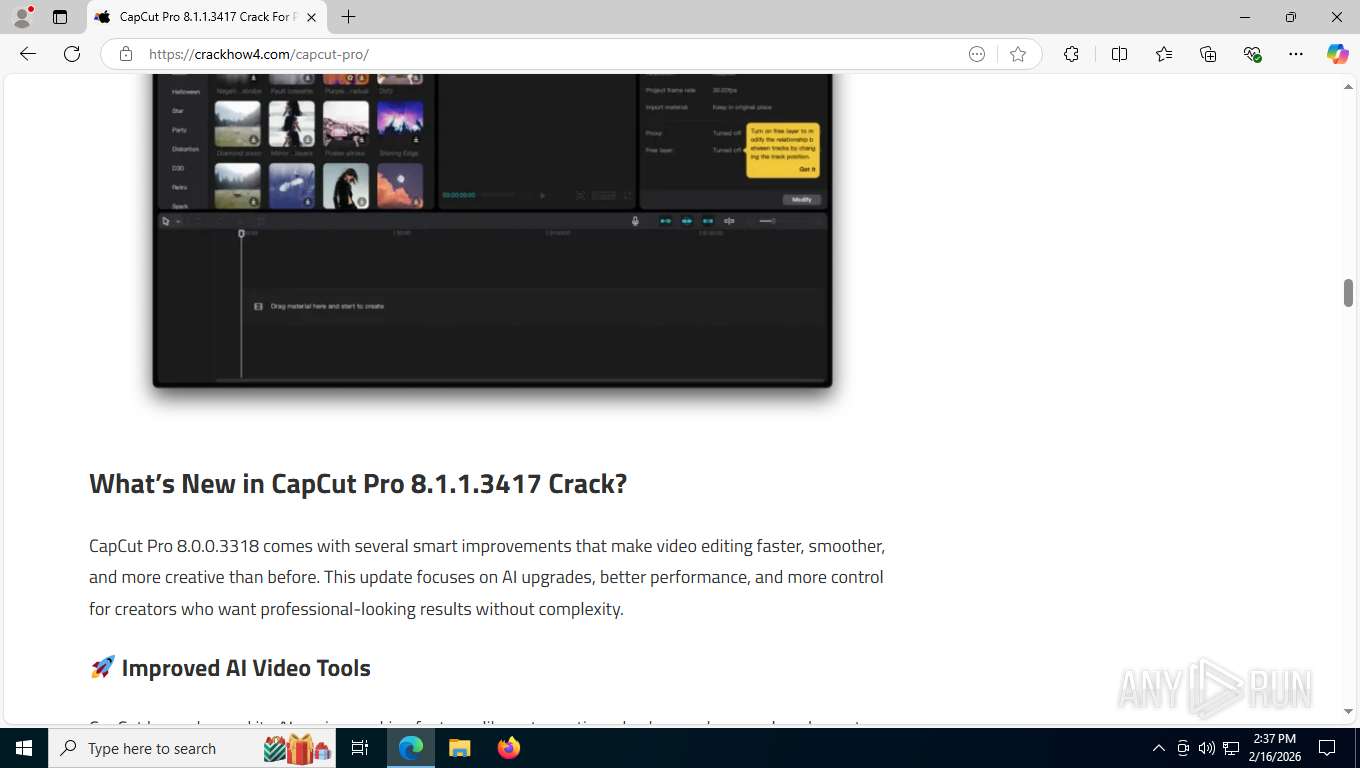Refresh the current page

pos(72,54)
